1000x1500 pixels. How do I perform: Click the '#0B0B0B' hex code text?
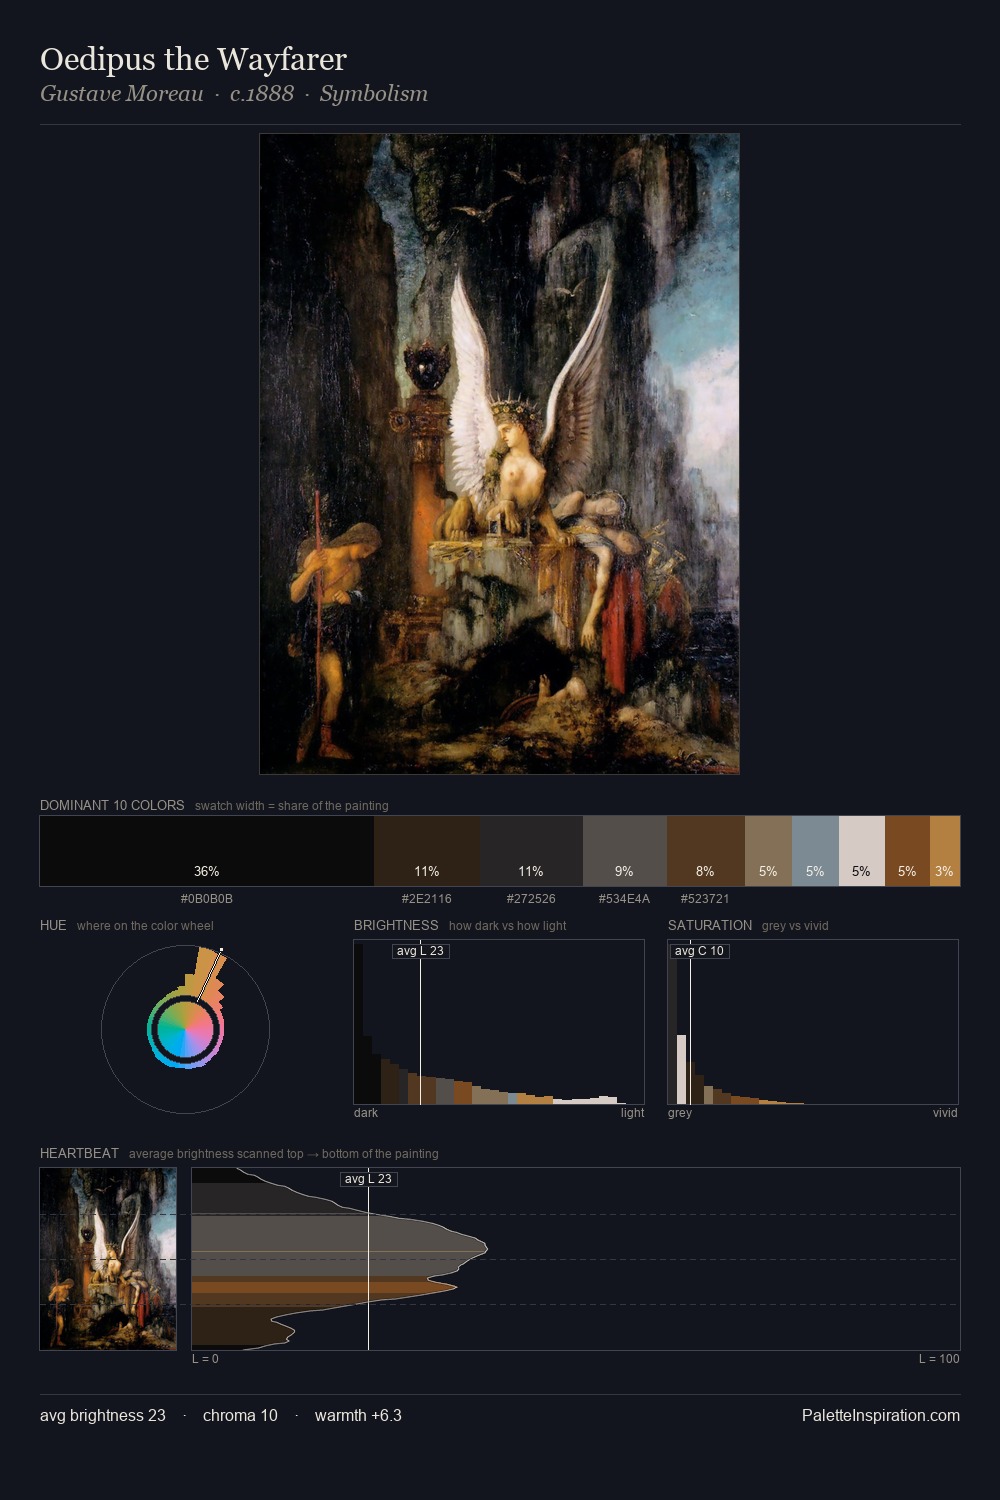coord(207,899)
